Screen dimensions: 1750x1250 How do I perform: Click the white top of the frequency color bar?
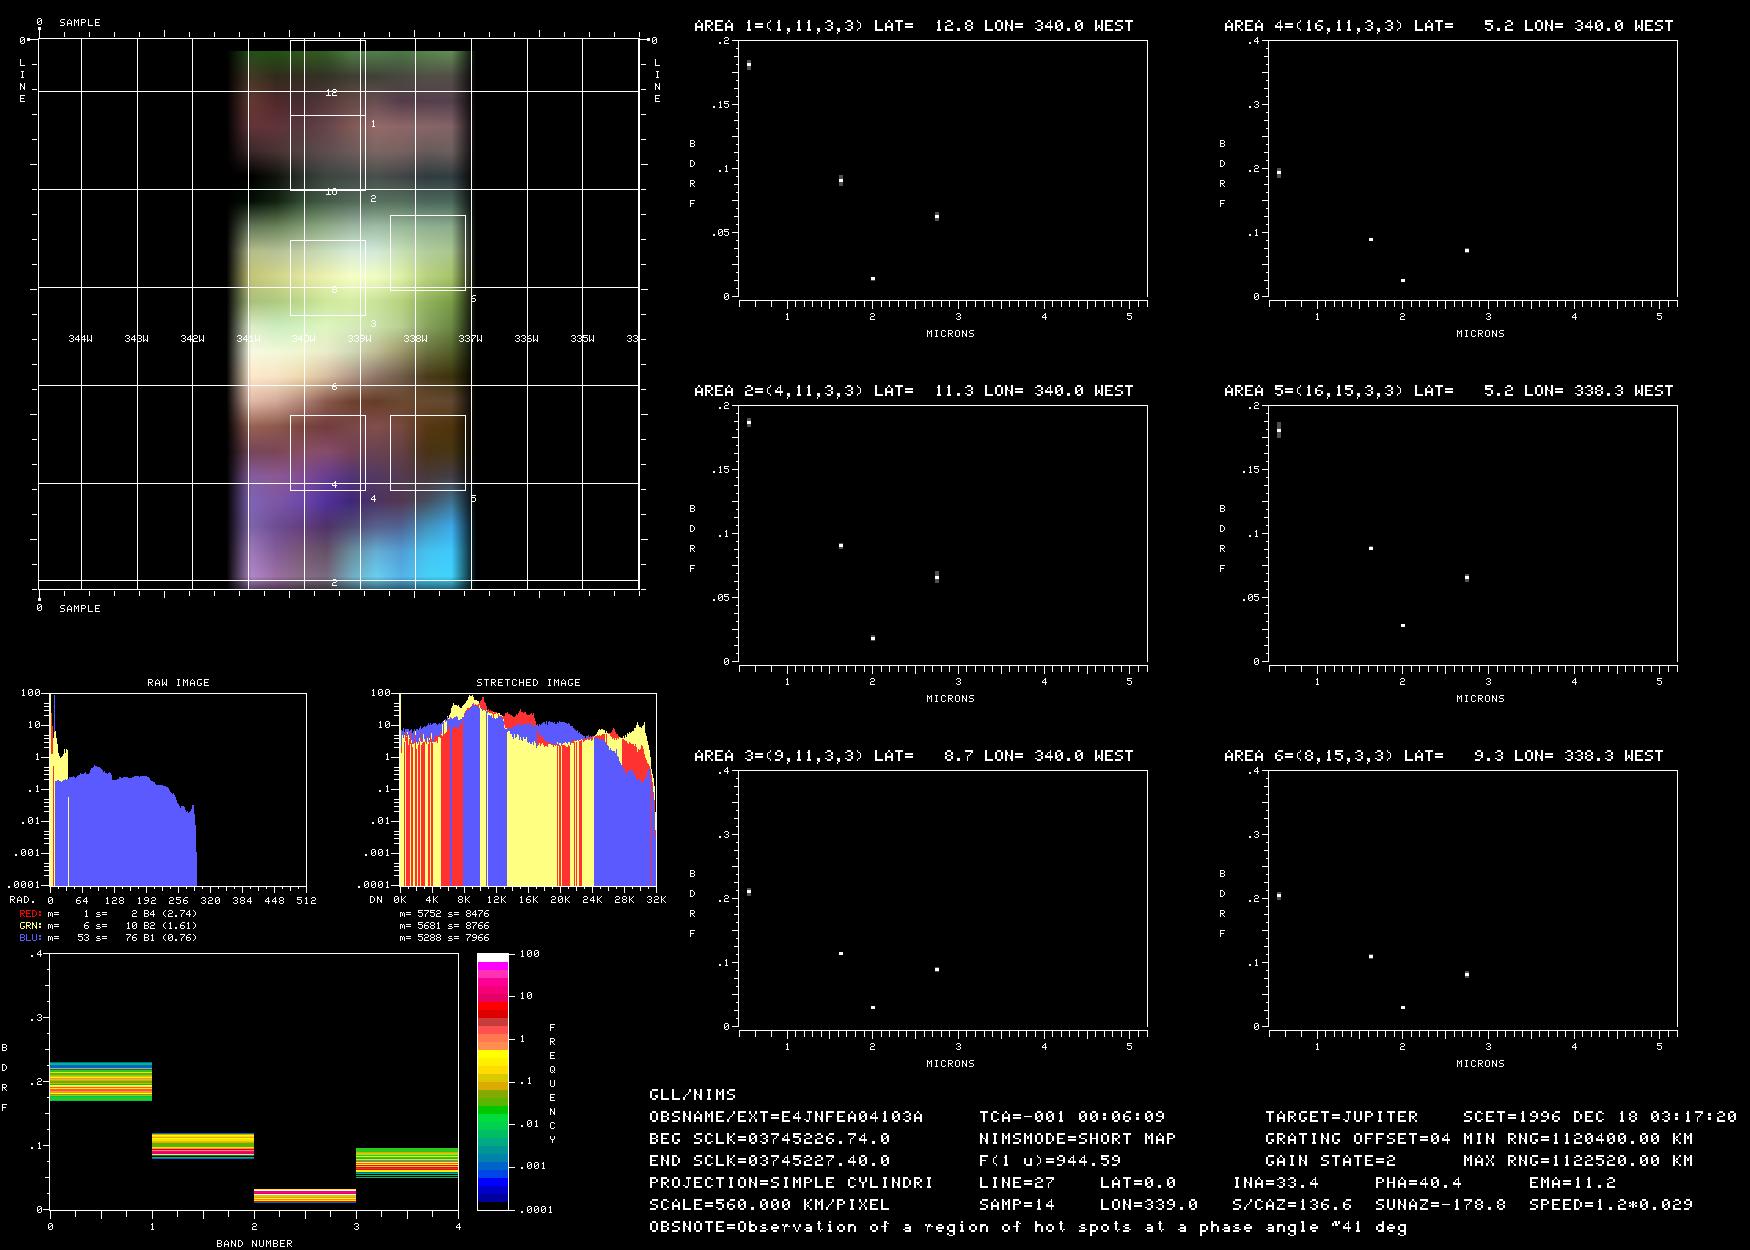click(x=493, y=958)
